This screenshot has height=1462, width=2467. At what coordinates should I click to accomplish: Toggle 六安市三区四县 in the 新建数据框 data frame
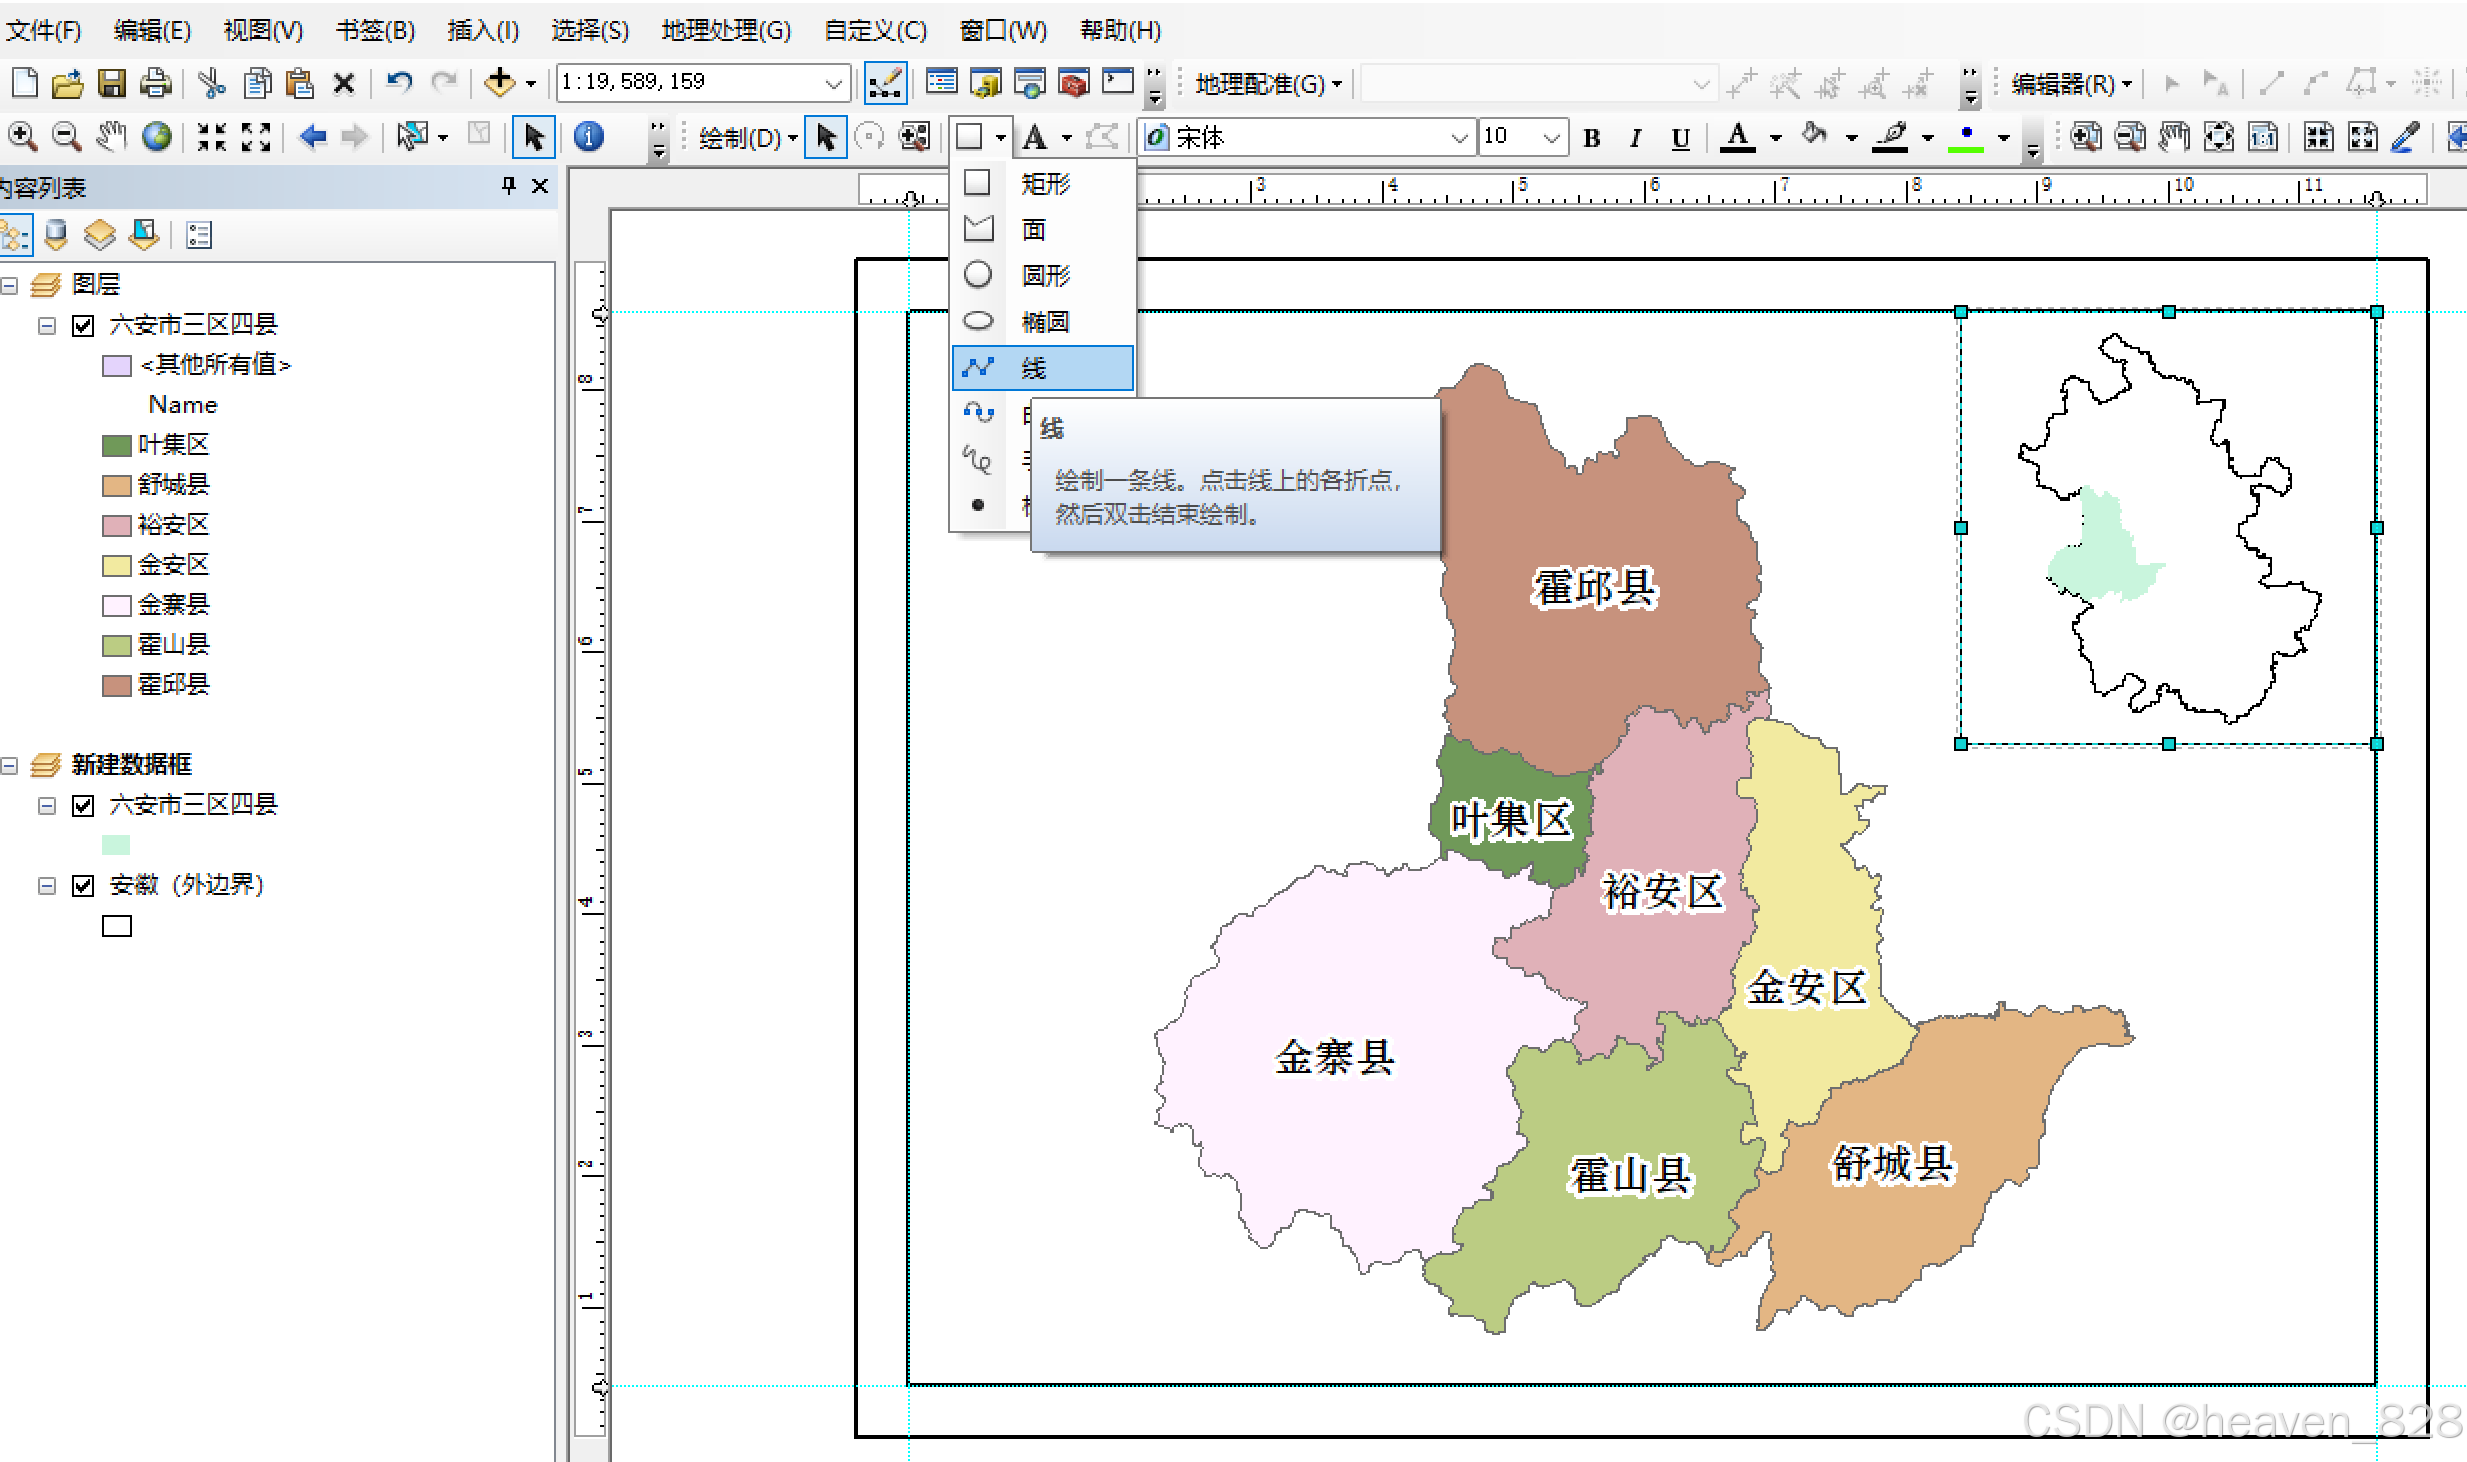(83, 805)
